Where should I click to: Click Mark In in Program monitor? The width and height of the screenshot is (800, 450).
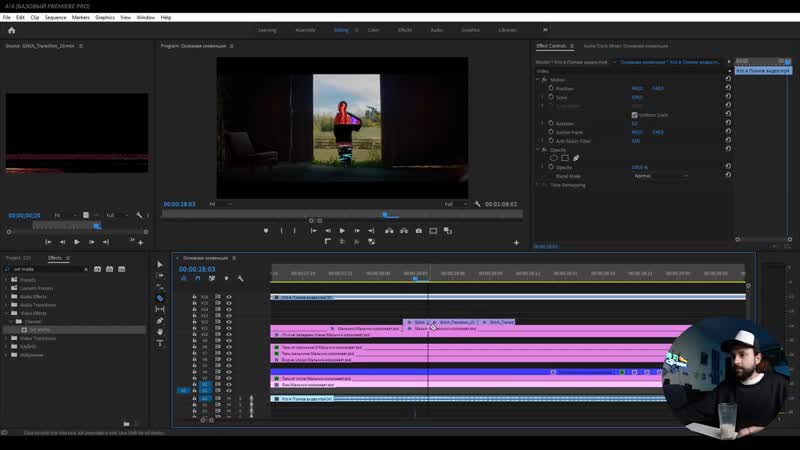click(281, 231)
